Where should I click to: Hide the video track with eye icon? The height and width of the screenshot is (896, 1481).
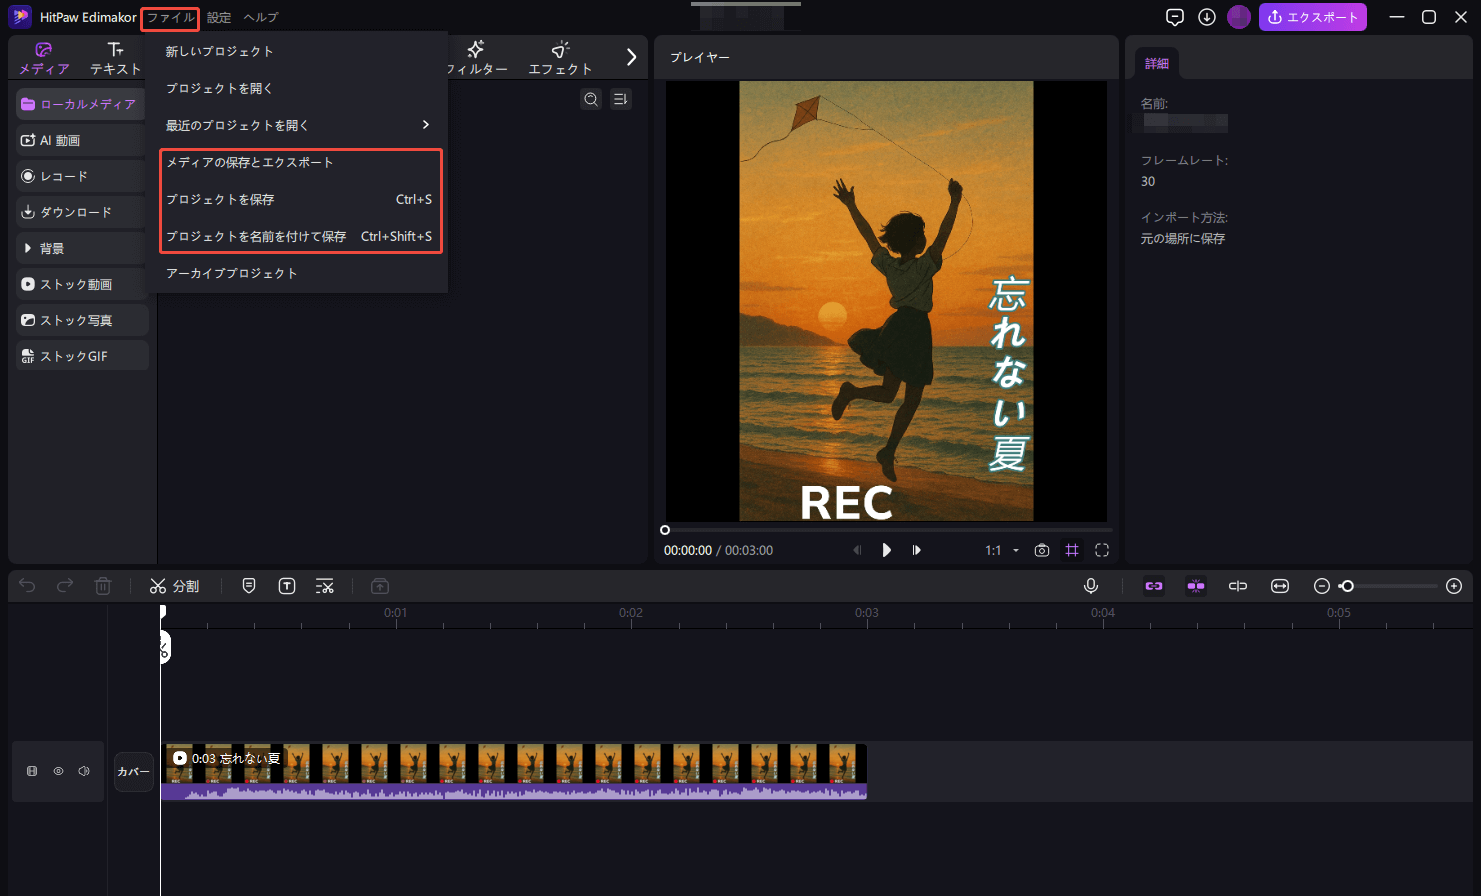58,771
